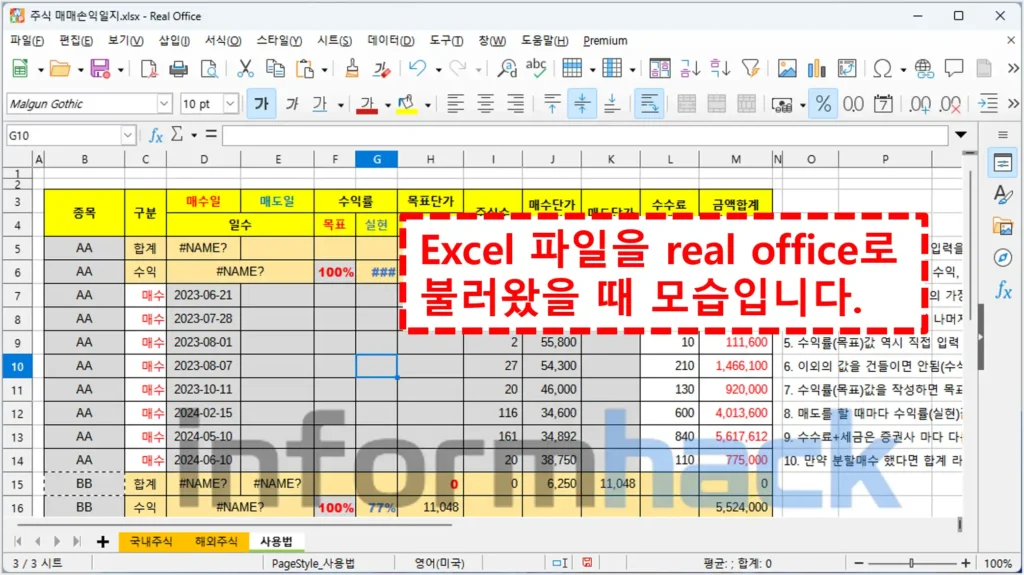The image size is (1024, 575).
Task: Align cell text right
Action: pos(515,104)
